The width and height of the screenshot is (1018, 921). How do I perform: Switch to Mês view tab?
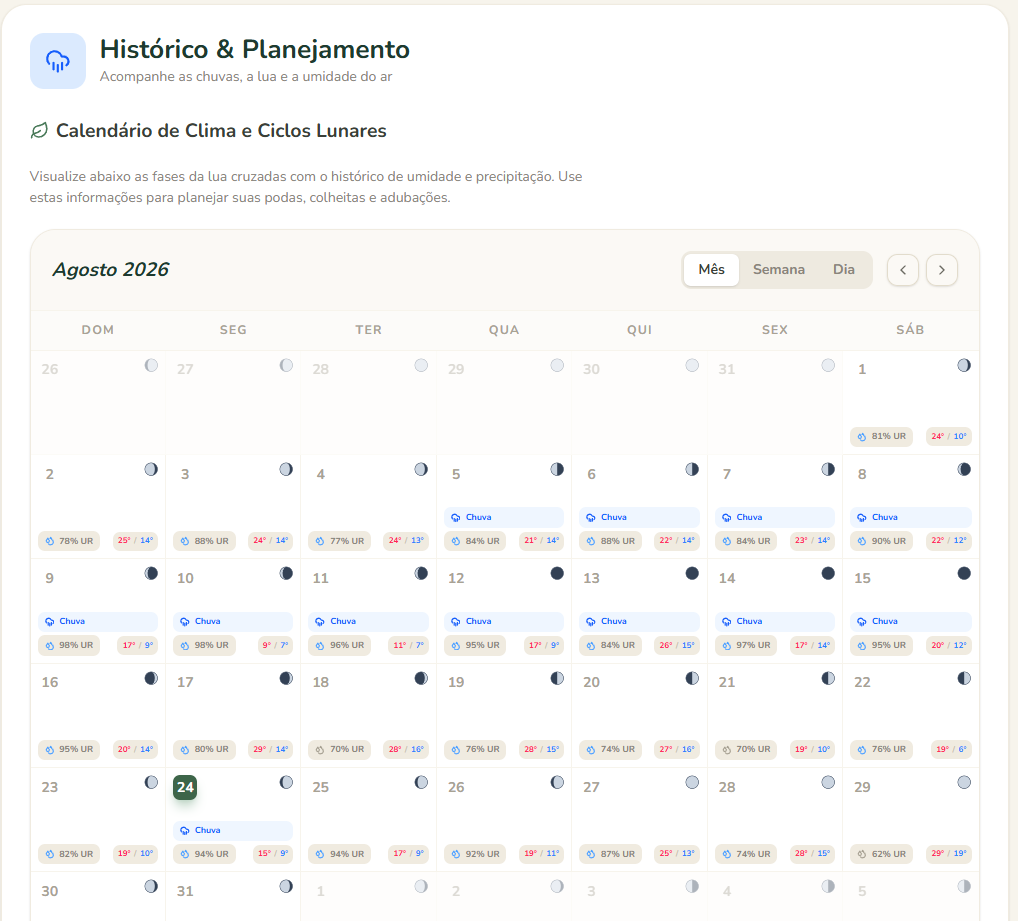coord(712,269)
